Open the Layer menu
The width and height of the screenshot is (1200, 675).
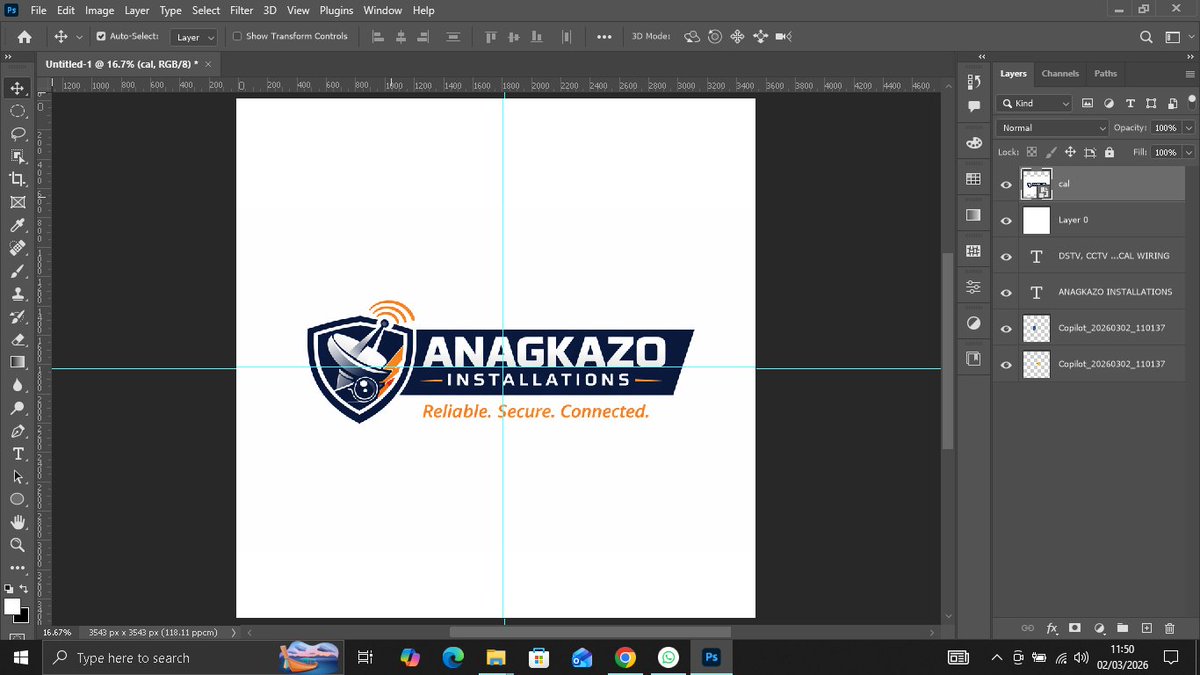(137, 10)
